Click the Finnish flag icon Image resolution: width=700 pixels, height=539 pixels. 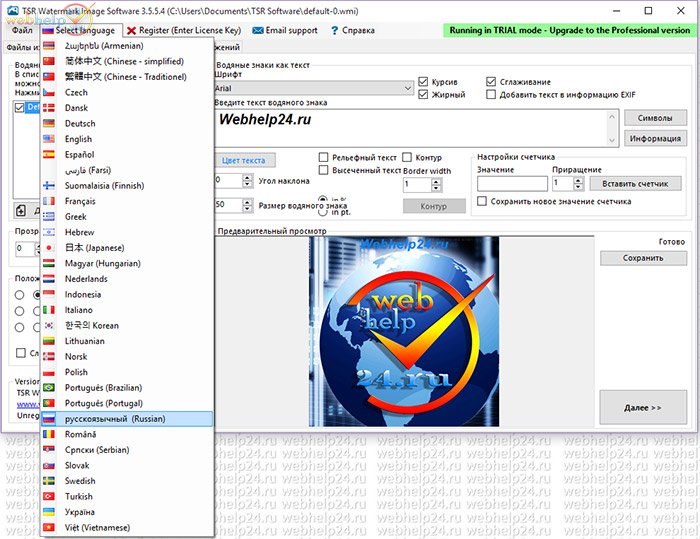(x=49, y=185)
